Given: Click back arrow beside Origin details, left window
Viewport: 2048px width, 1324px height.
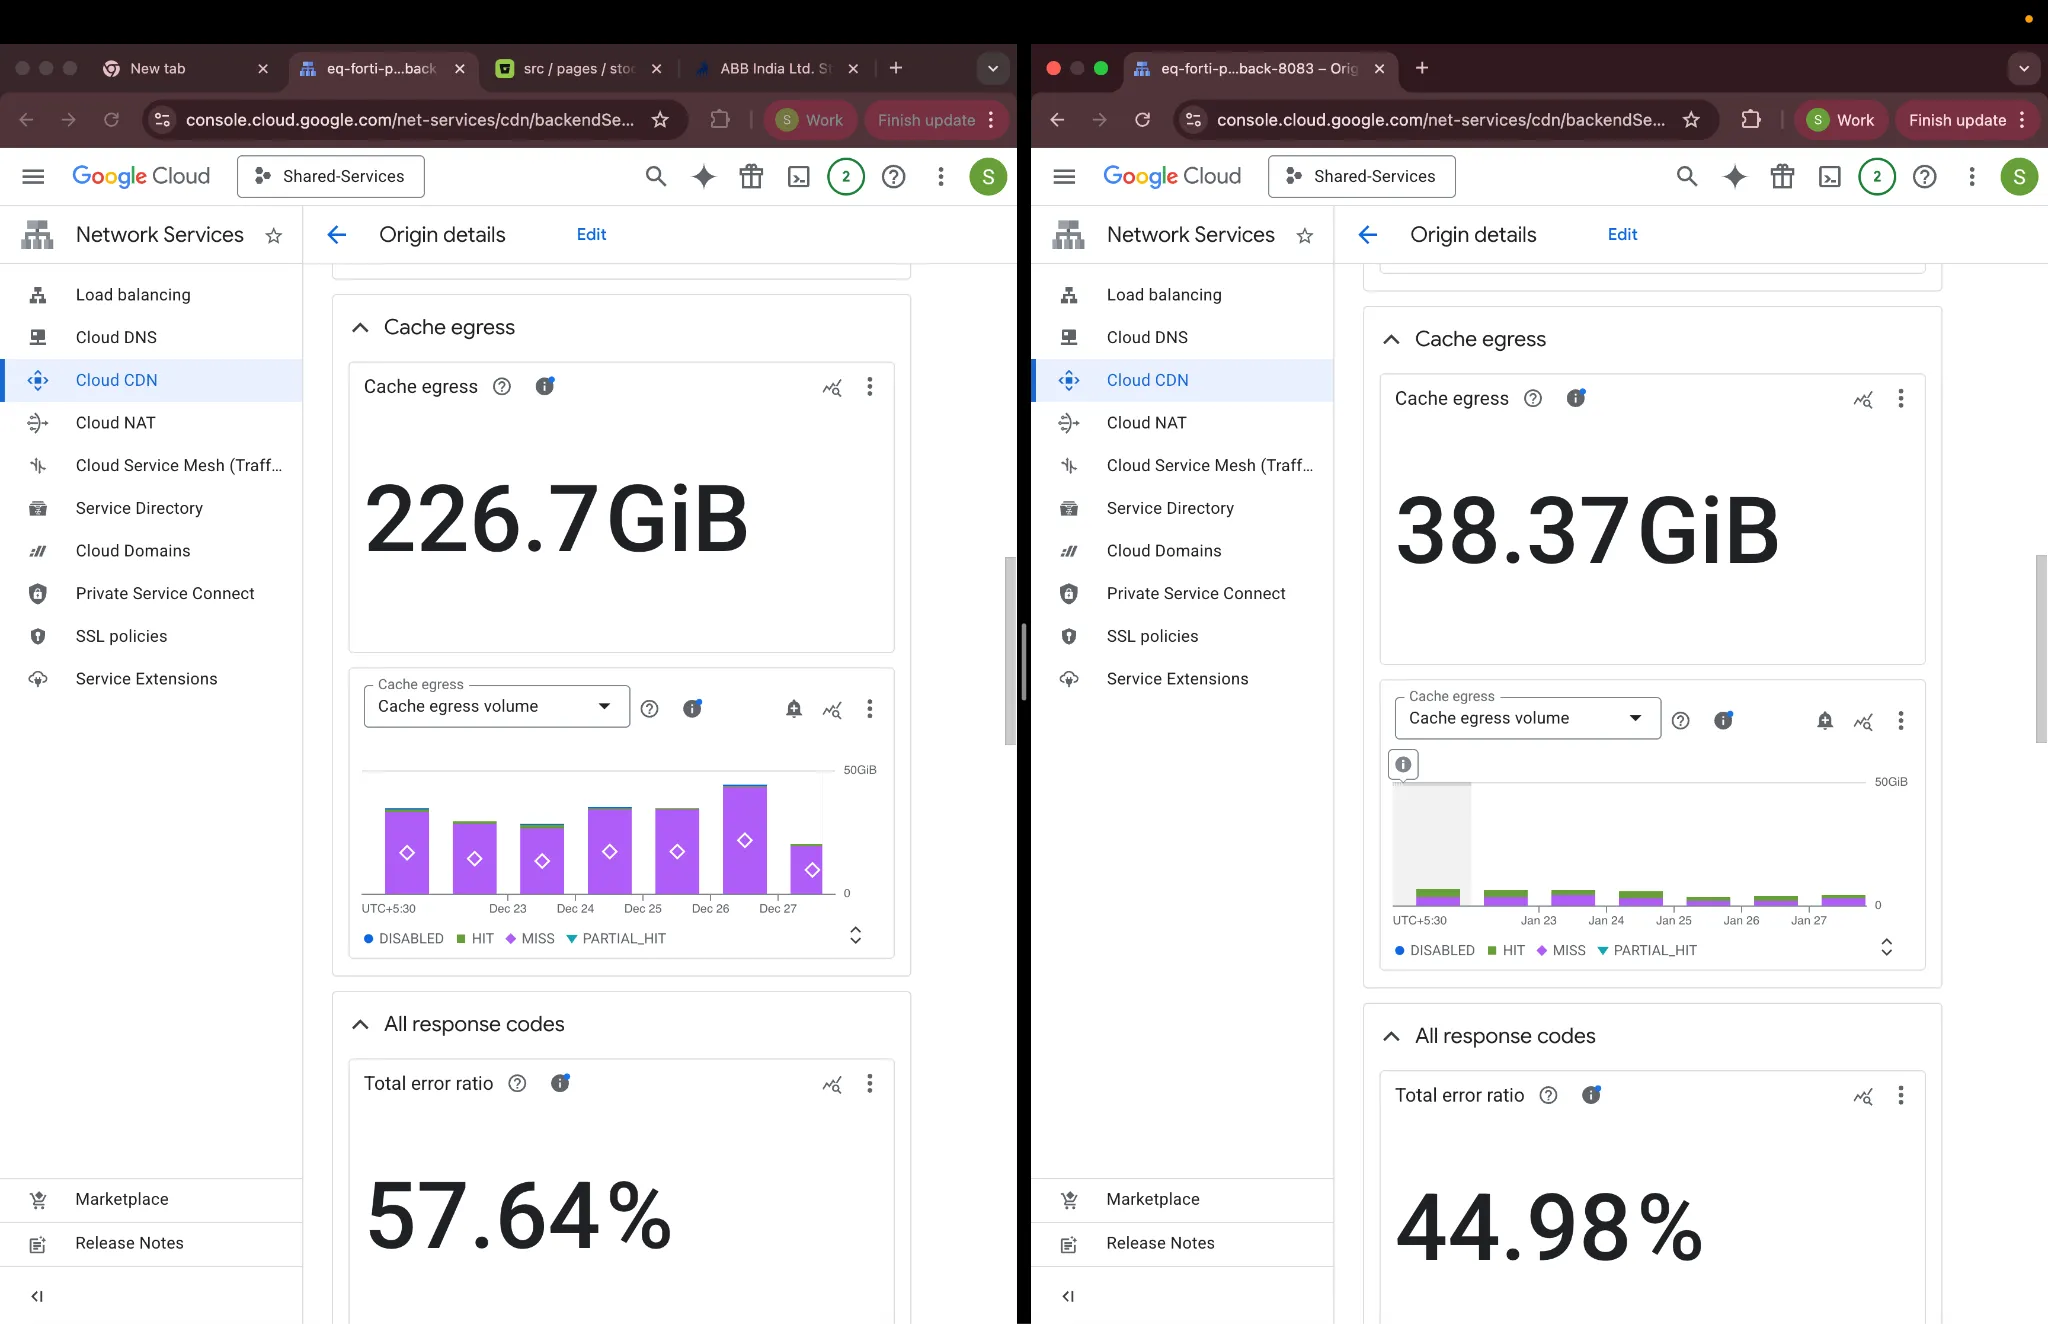Looking at the screenshot, I should pyautogui.click(x=337, y=235).
